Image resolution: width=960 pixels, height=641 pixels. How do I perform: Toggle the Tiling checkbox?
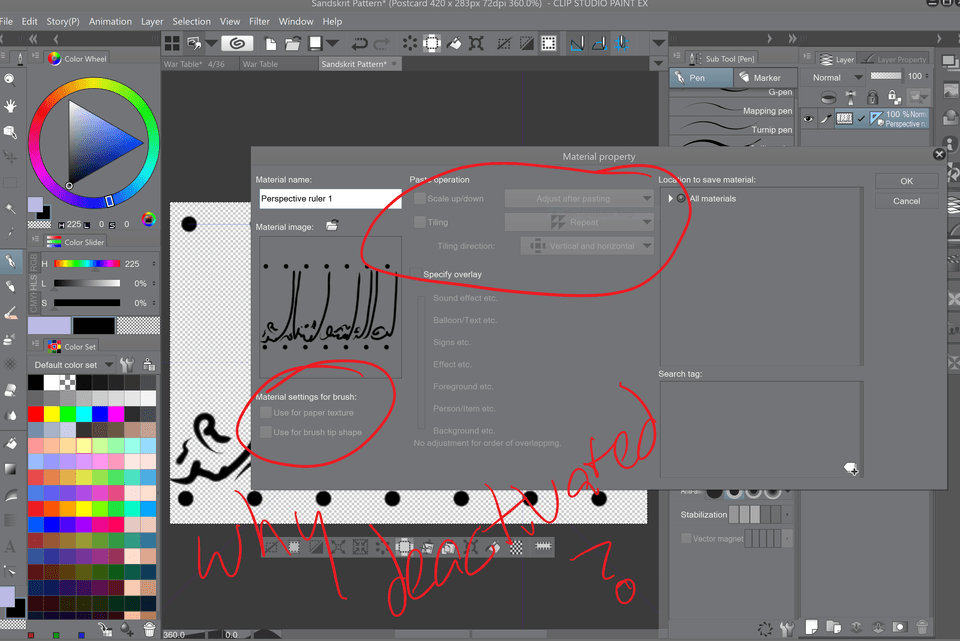(420, 222)
